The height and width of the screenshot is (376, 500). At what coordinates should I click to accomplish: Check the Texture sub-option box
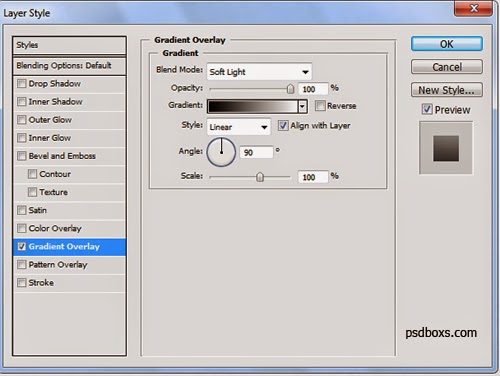tap(32, 192)
